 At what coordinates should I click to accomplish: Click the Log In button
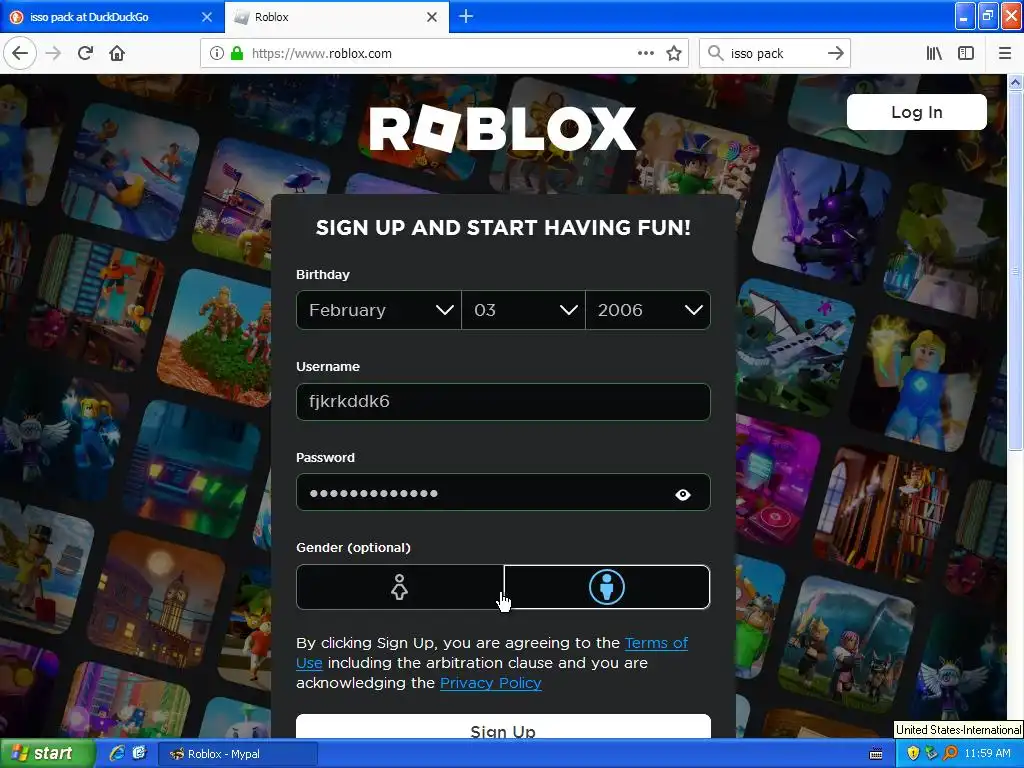916,112
